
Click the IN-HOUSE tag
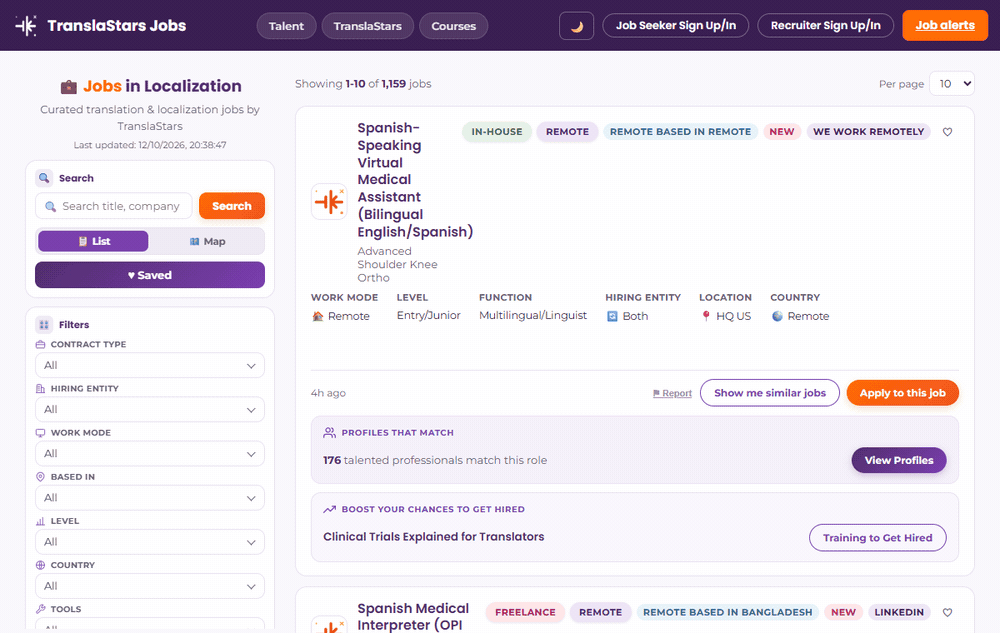point(497,132)
